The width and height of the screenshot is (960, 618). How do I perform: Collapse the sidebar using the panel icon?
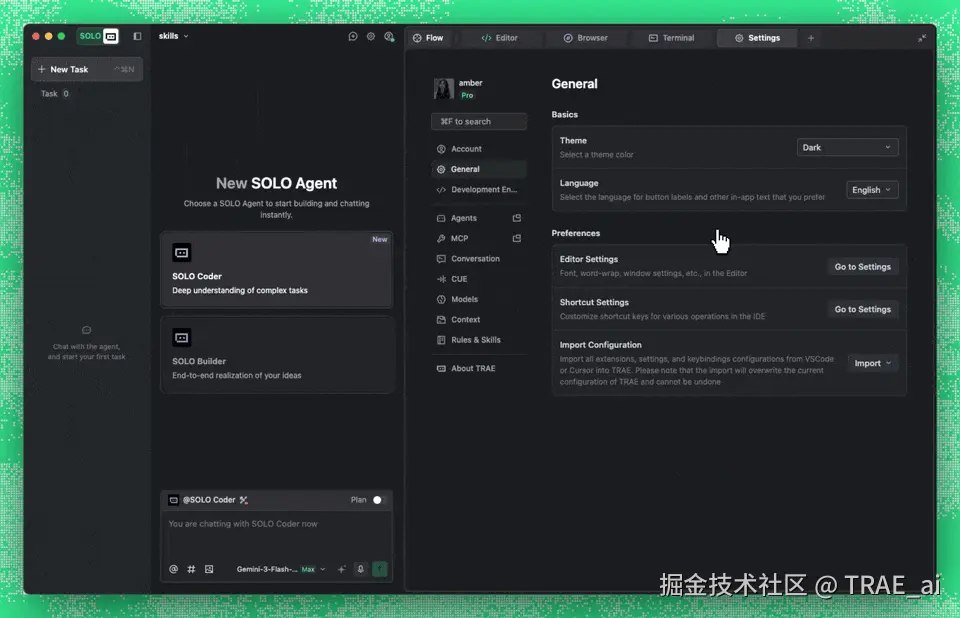click(x=137, y=36)
